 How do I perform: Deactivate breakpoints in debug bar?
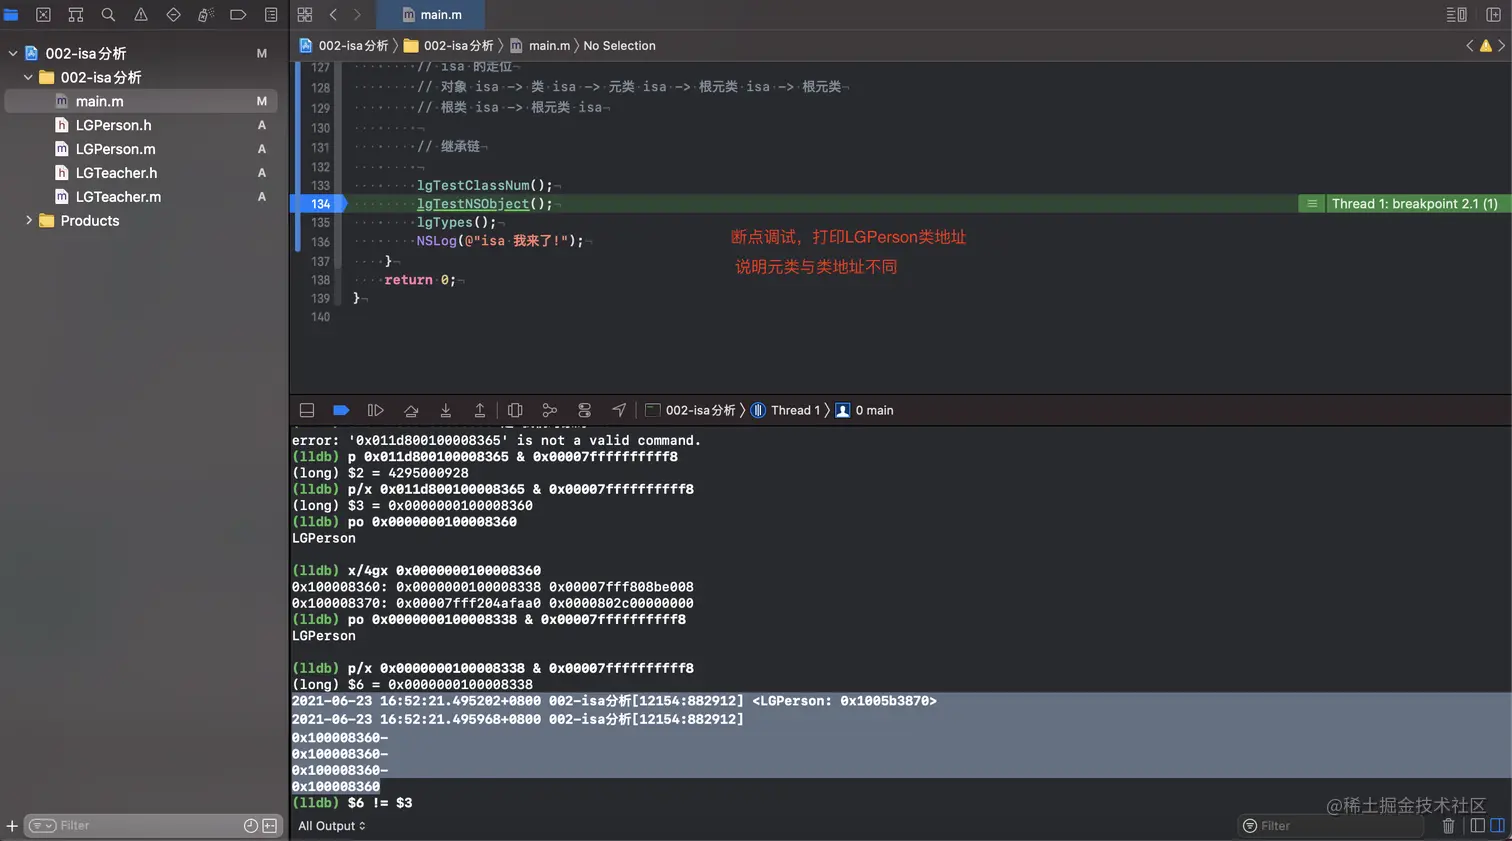[341, 410]
